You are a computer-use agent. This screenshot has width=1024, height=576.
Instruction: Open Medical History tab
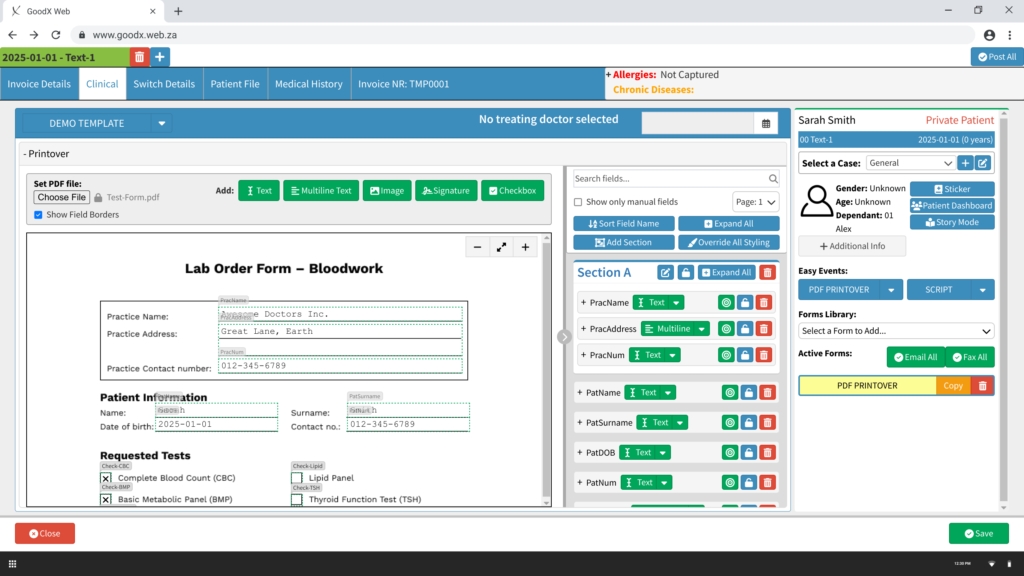309,84
